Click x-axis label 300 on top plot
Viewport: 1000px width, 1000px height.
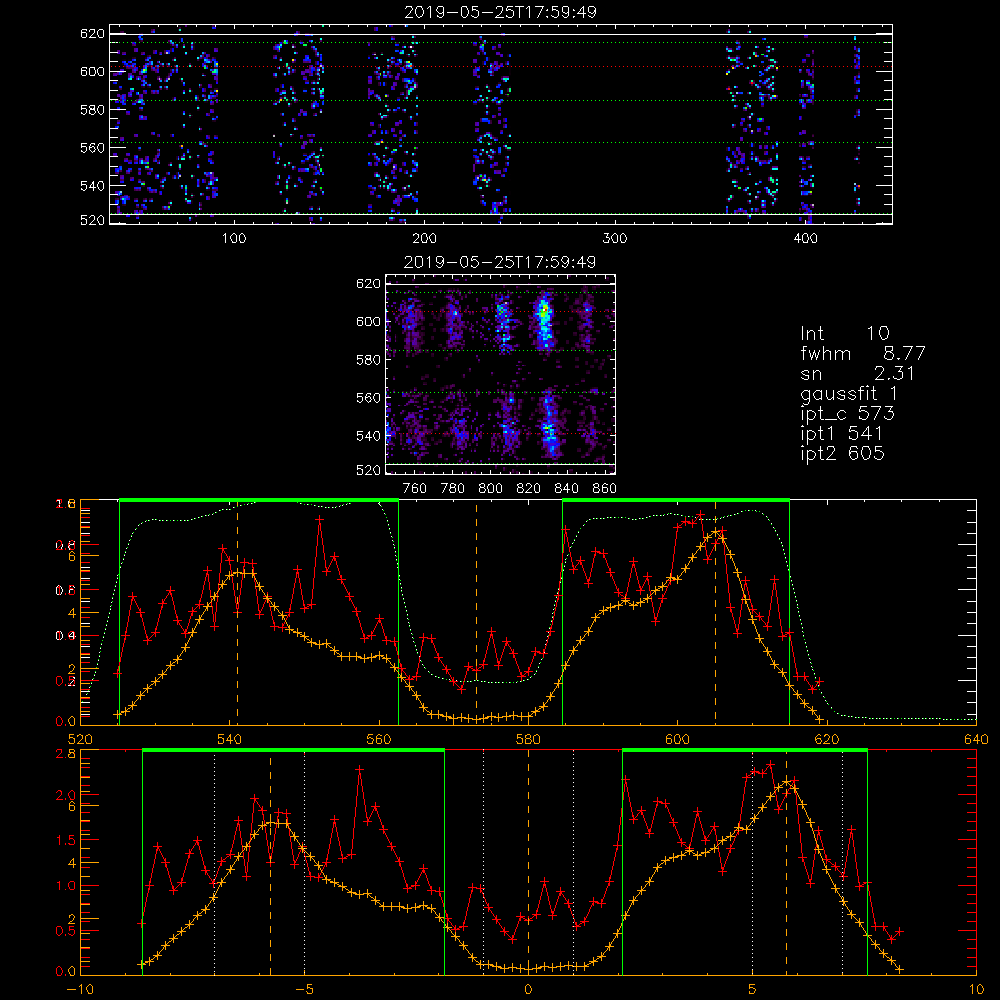(615, 239)
